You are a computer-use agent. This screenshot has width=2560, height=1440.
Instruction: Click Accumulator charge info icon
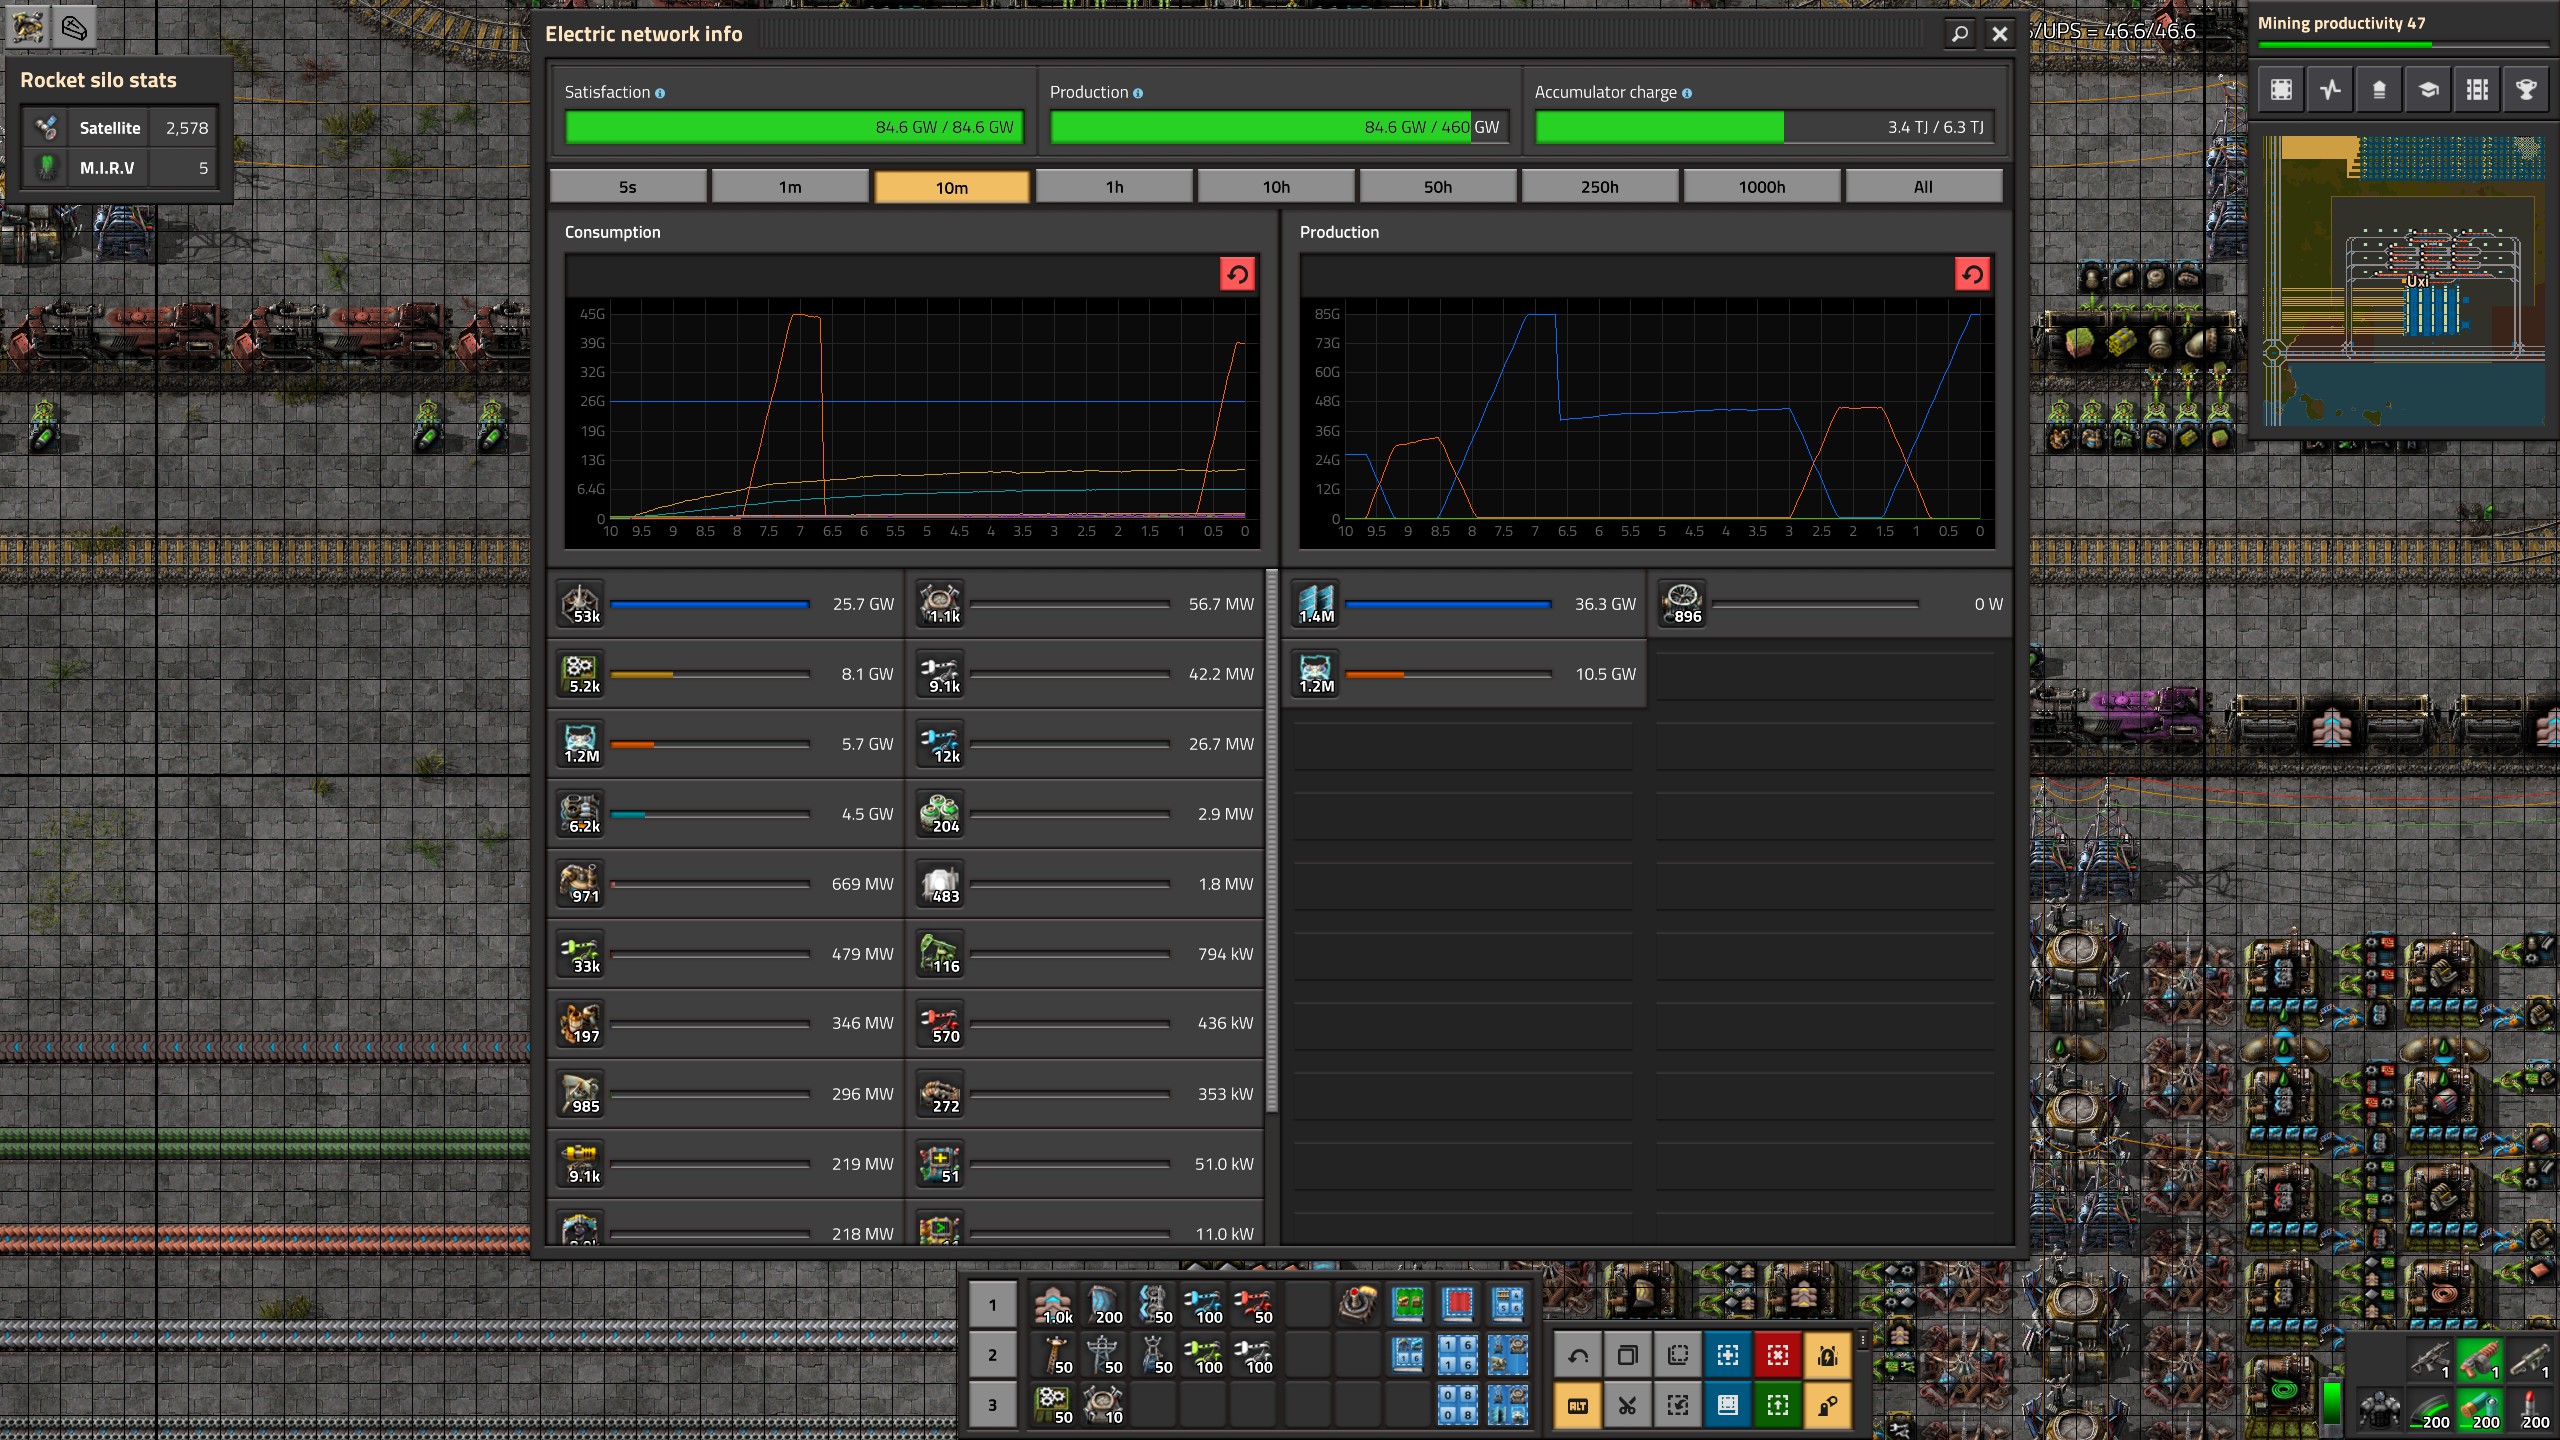coord(1687,93)
